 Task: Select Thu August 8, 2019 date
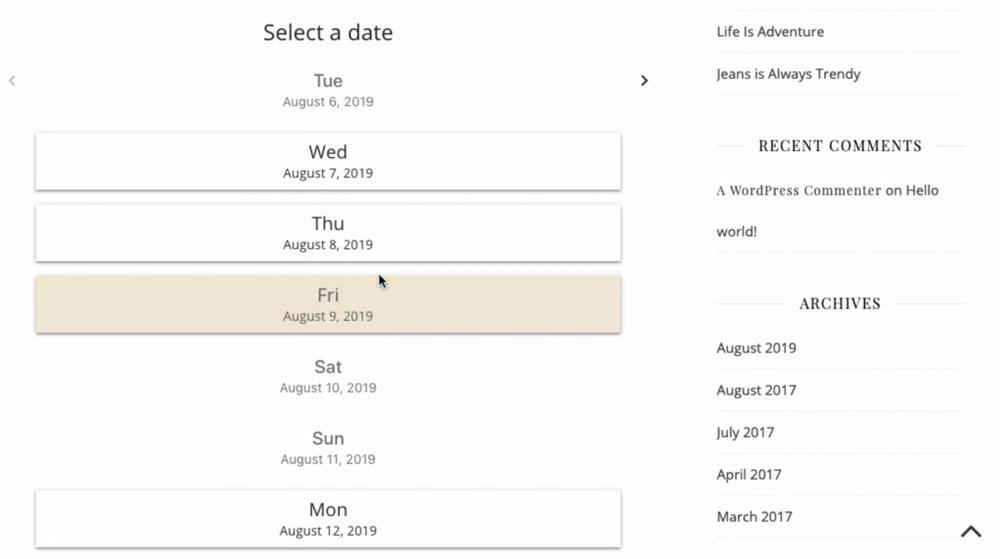point(328,233)
